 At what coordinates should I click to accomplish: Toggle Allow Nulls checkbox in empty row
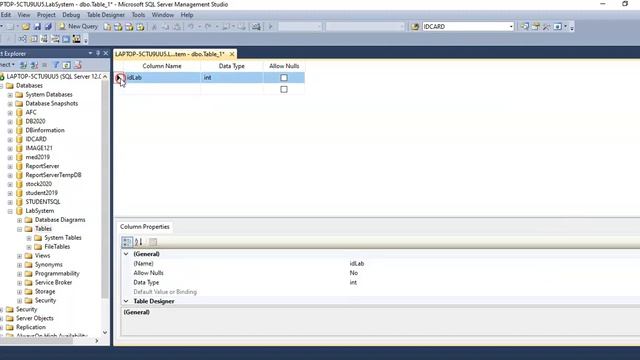point(284,89)
